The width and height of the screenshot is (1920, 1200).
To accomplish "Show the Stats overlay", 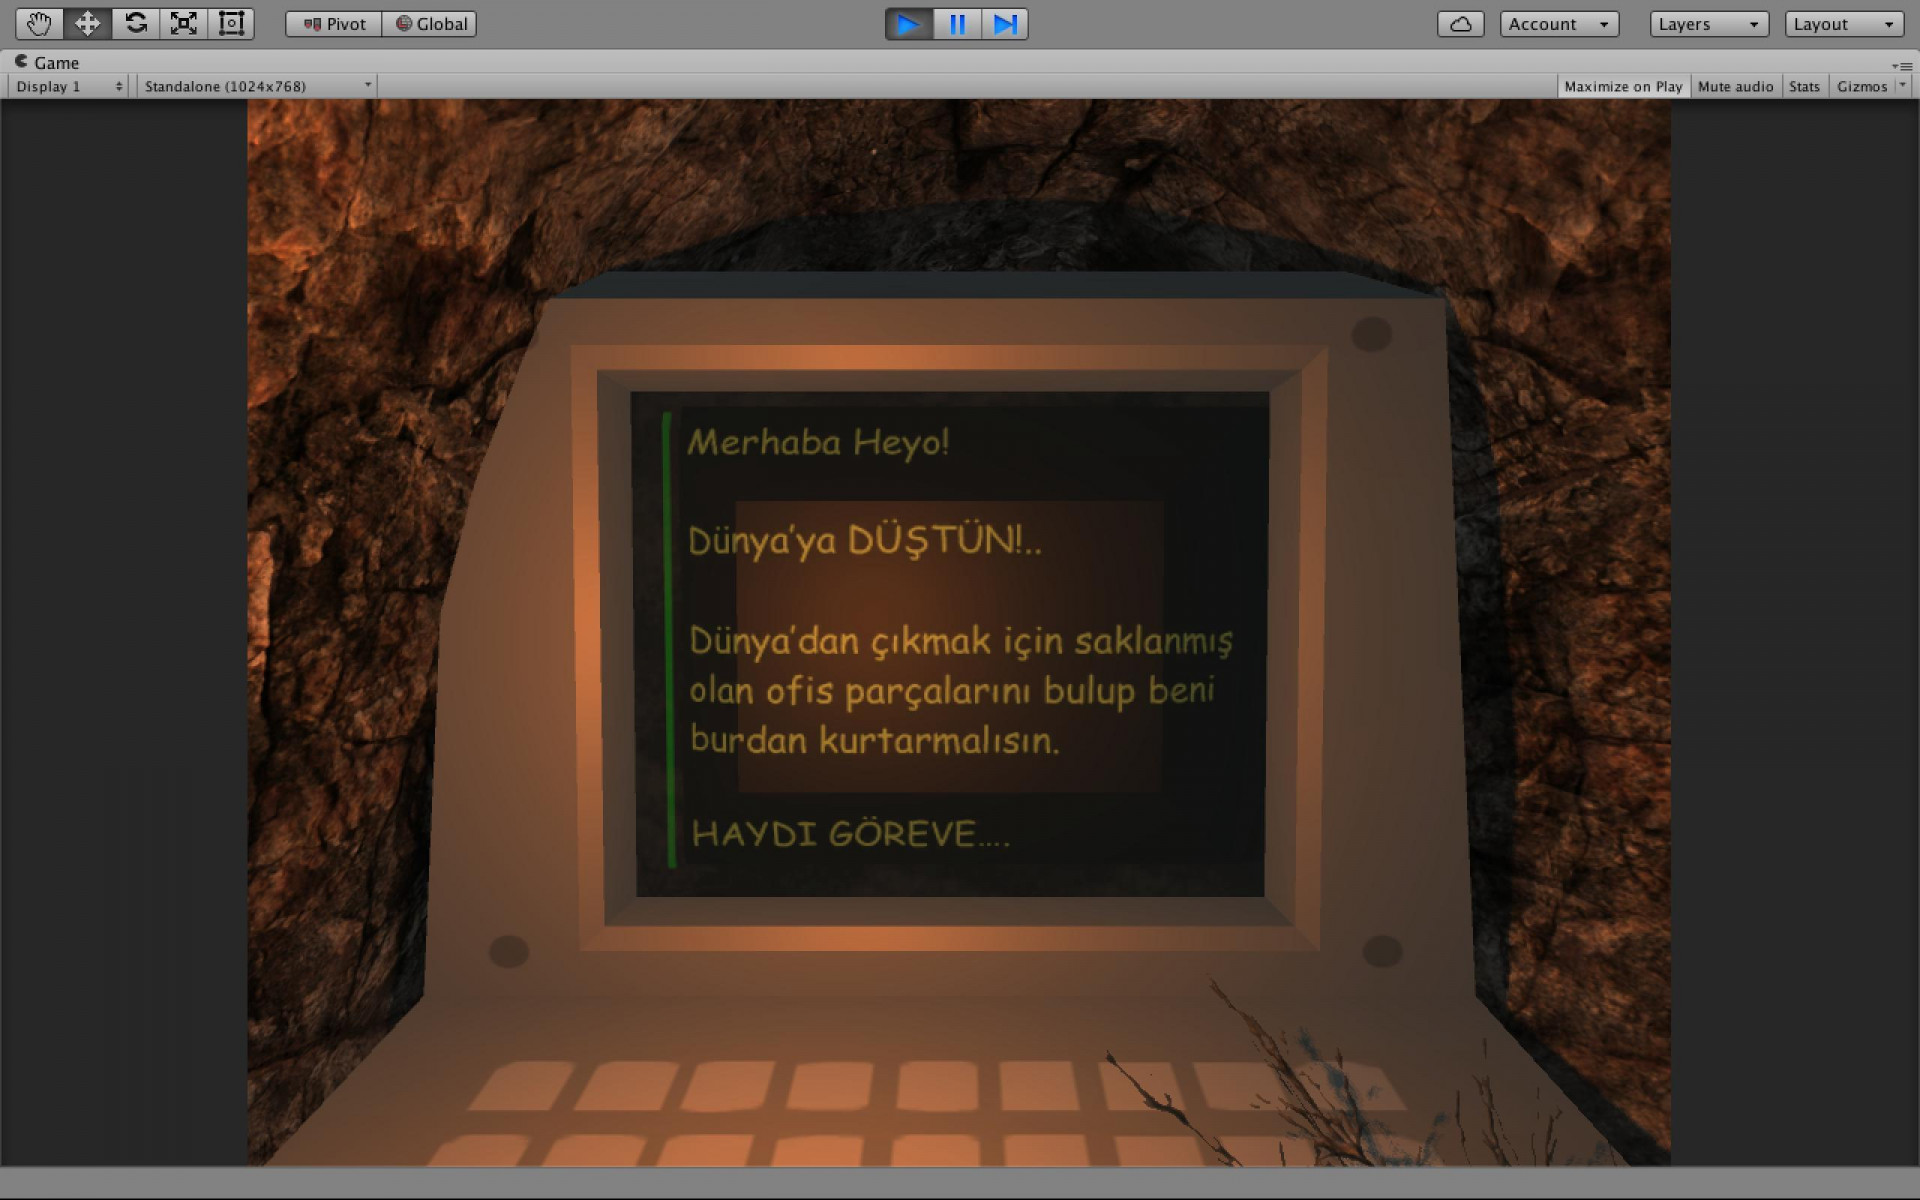I will click(1804, 86).
